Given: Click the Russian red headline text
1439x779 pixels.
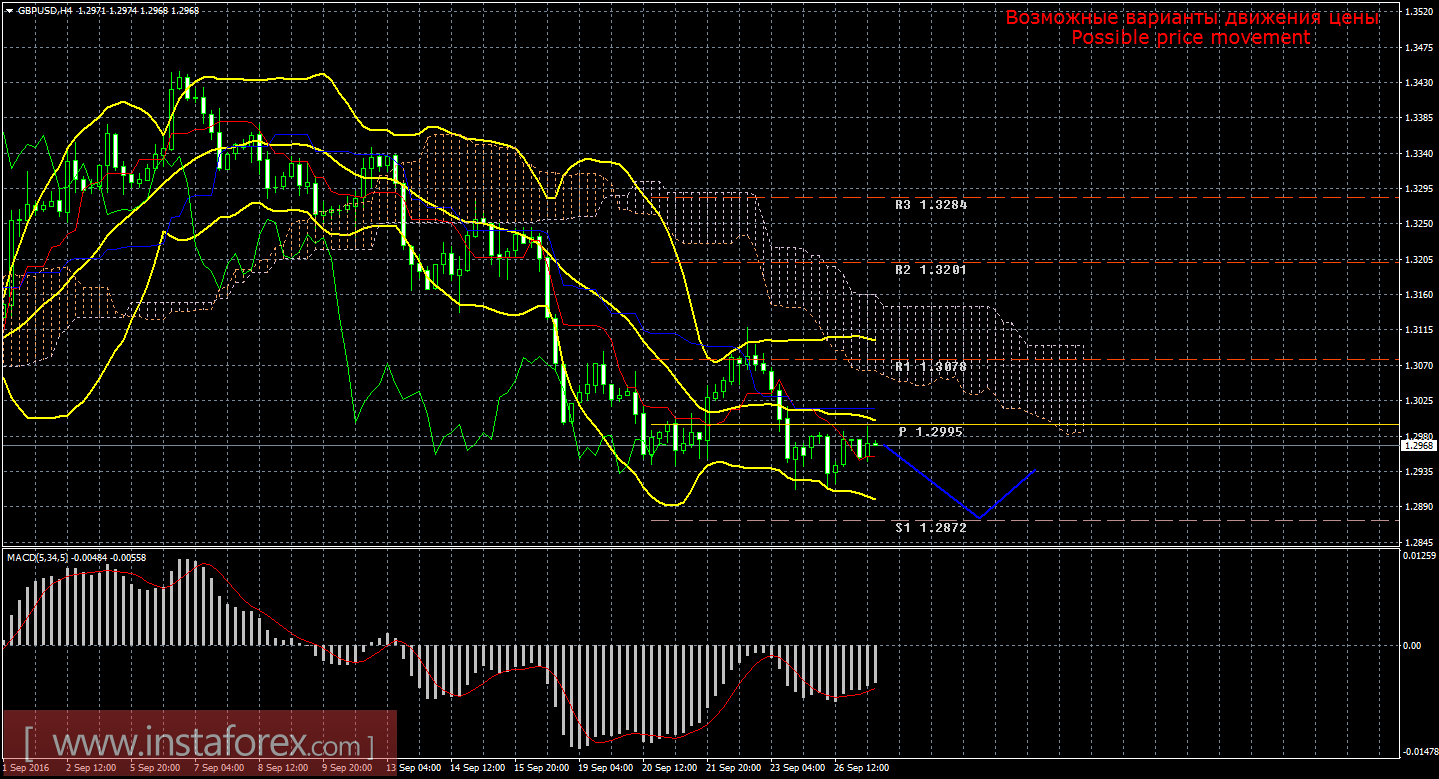Looking at the screenshot, I should click(1191, 17).
